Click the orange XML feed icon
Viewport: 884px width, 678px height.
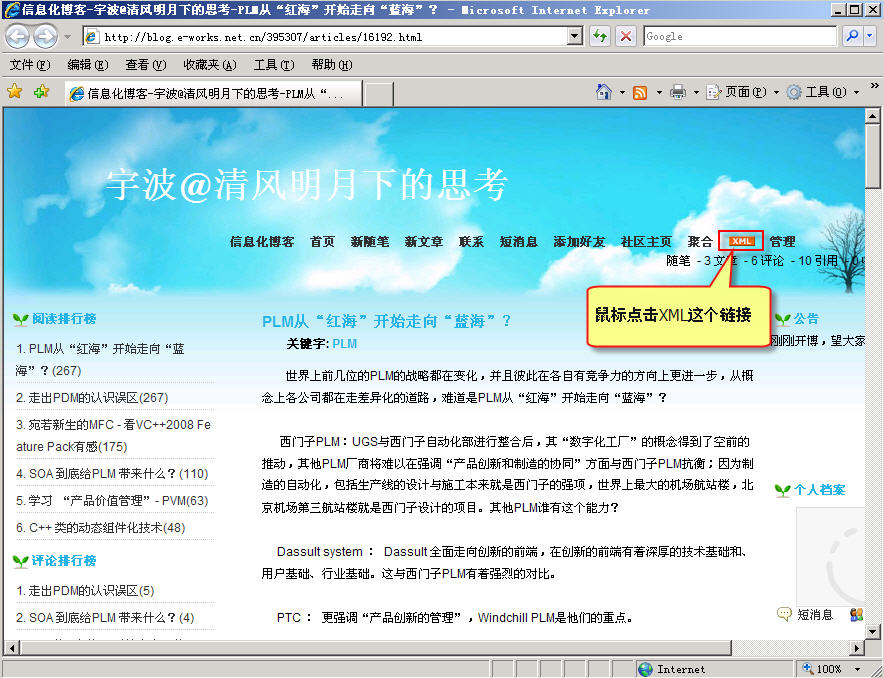click(741, 241)
